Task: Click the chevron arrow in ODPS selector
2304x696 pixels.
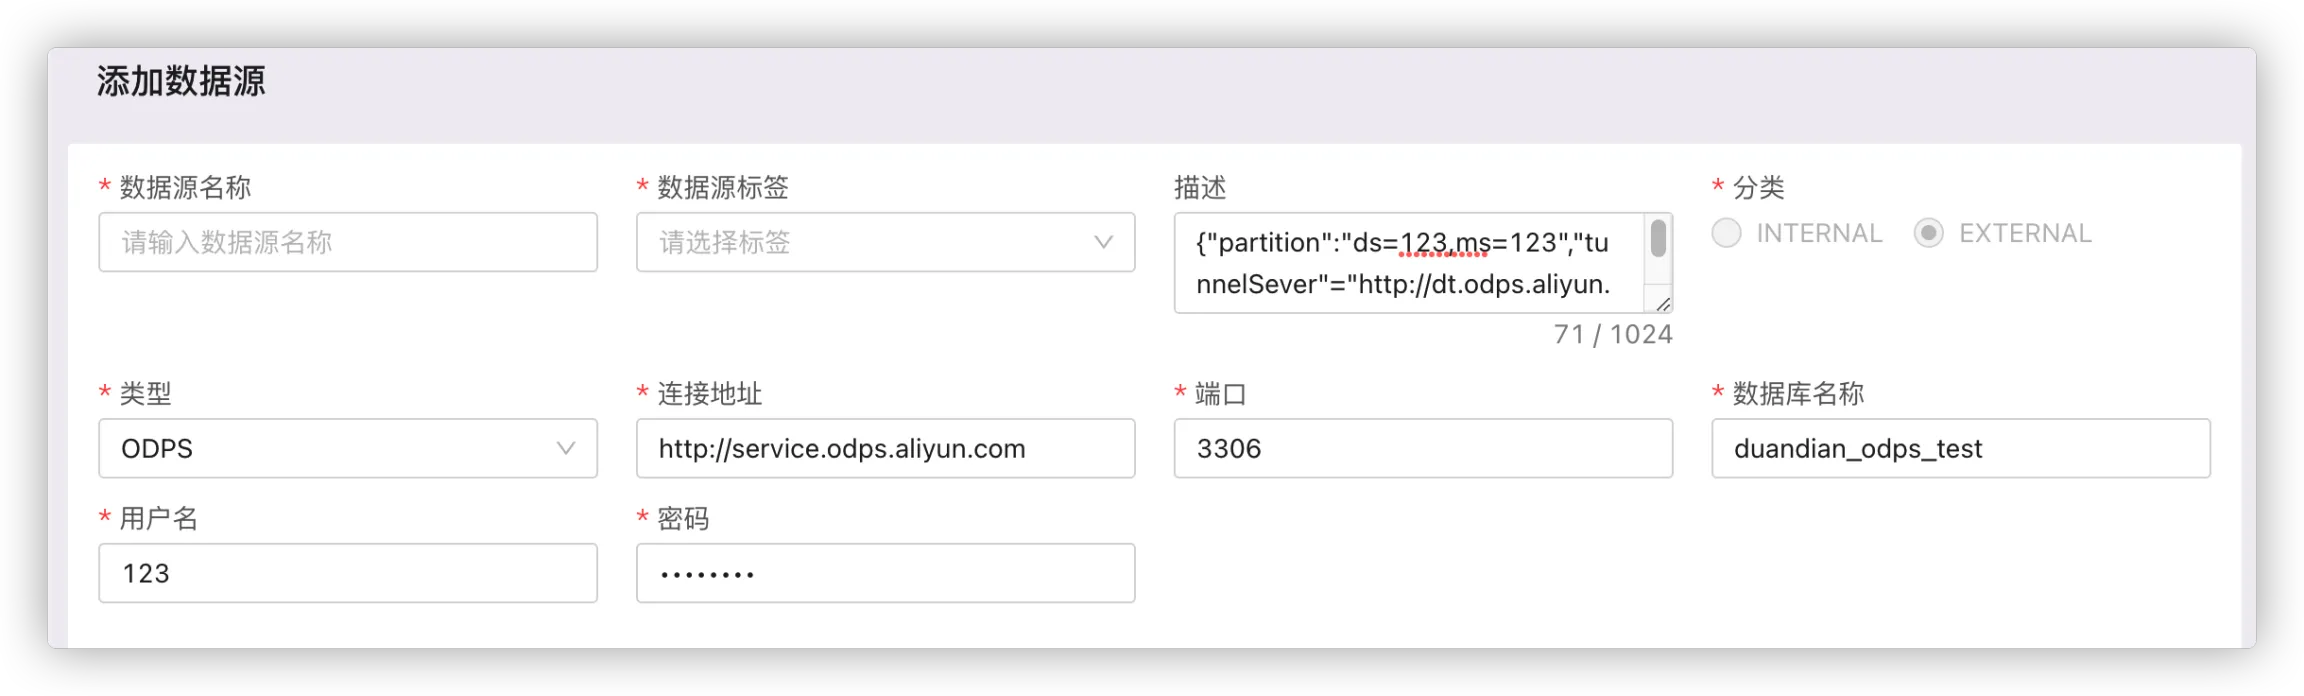Action: [x=566, y=448]
